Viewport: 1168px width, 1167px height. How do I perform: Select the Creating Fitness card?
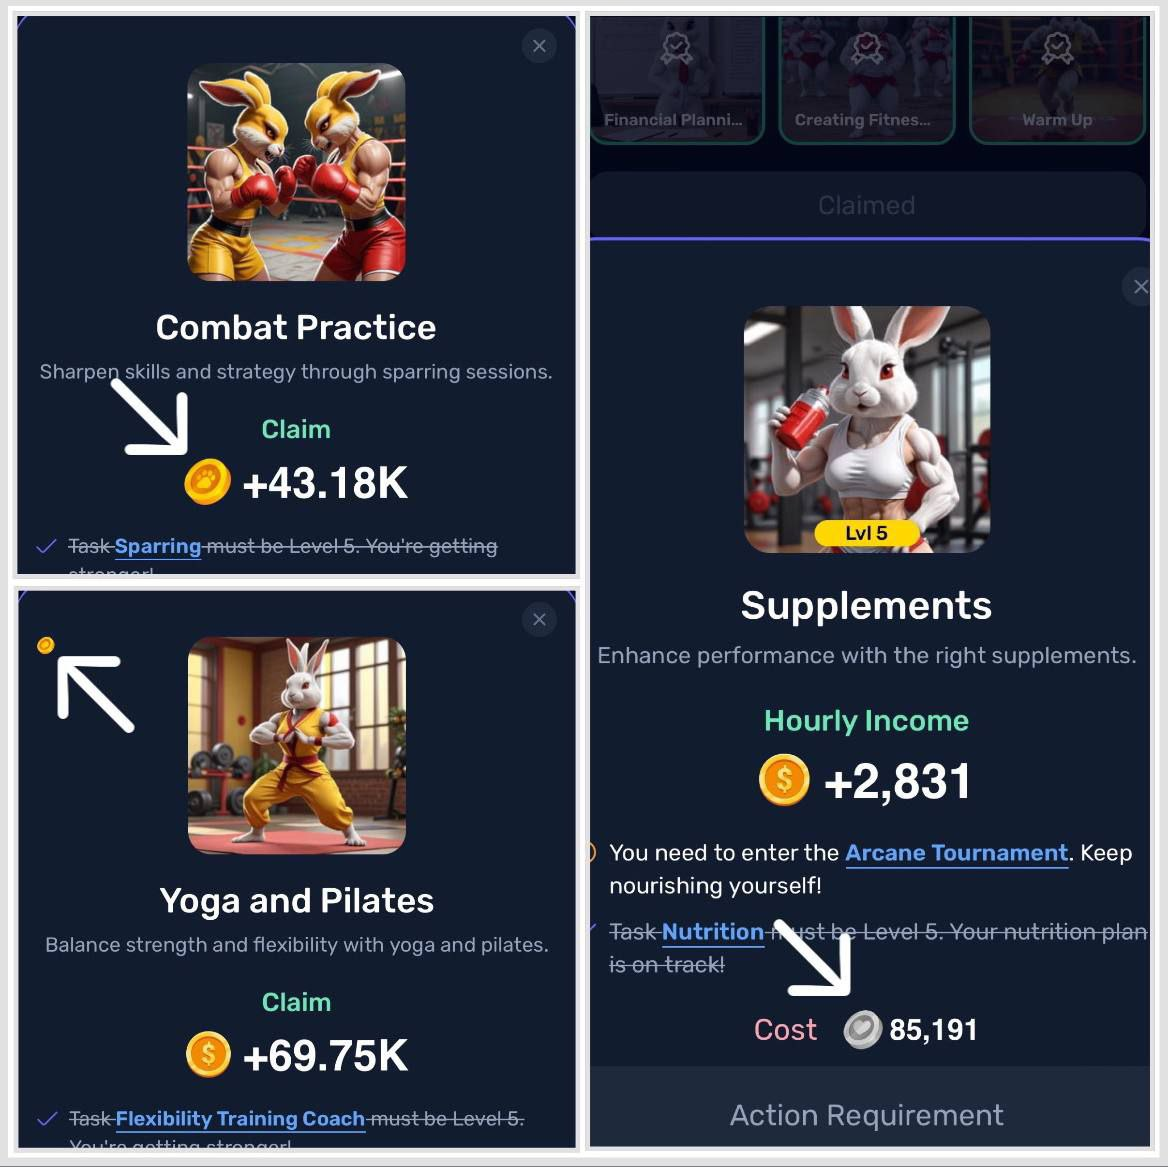866,80
